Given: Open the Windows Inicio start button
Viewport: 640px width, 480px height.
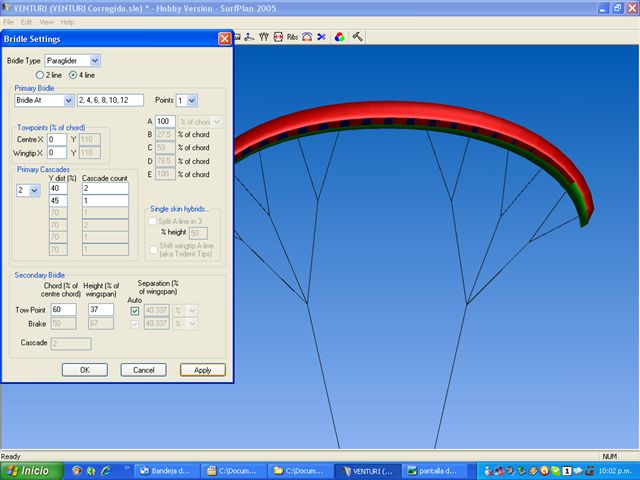Looking at the screenshot, I should [x=29, y=470].
